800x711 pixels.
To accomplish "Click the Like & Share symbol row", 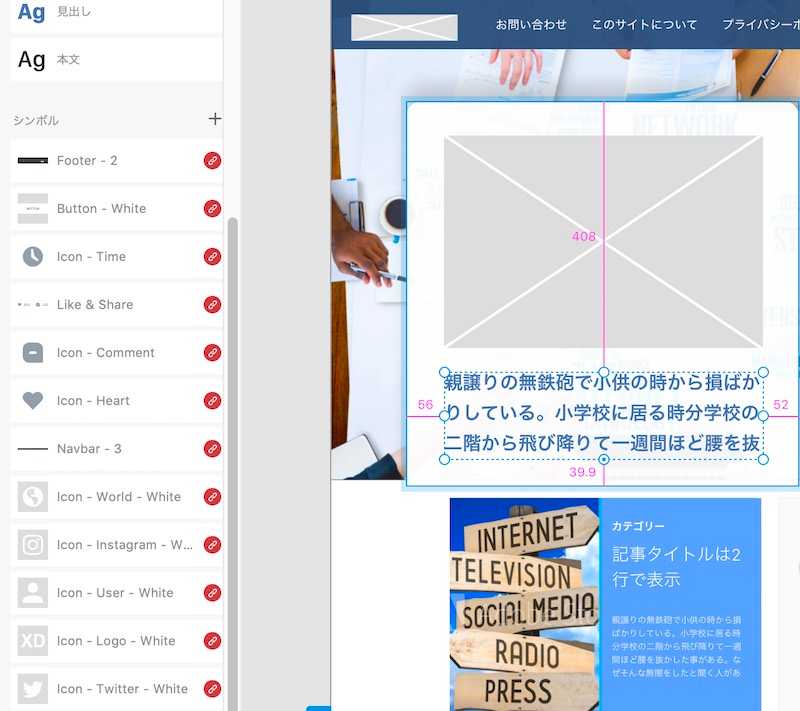I will click(x=95, y=305).
